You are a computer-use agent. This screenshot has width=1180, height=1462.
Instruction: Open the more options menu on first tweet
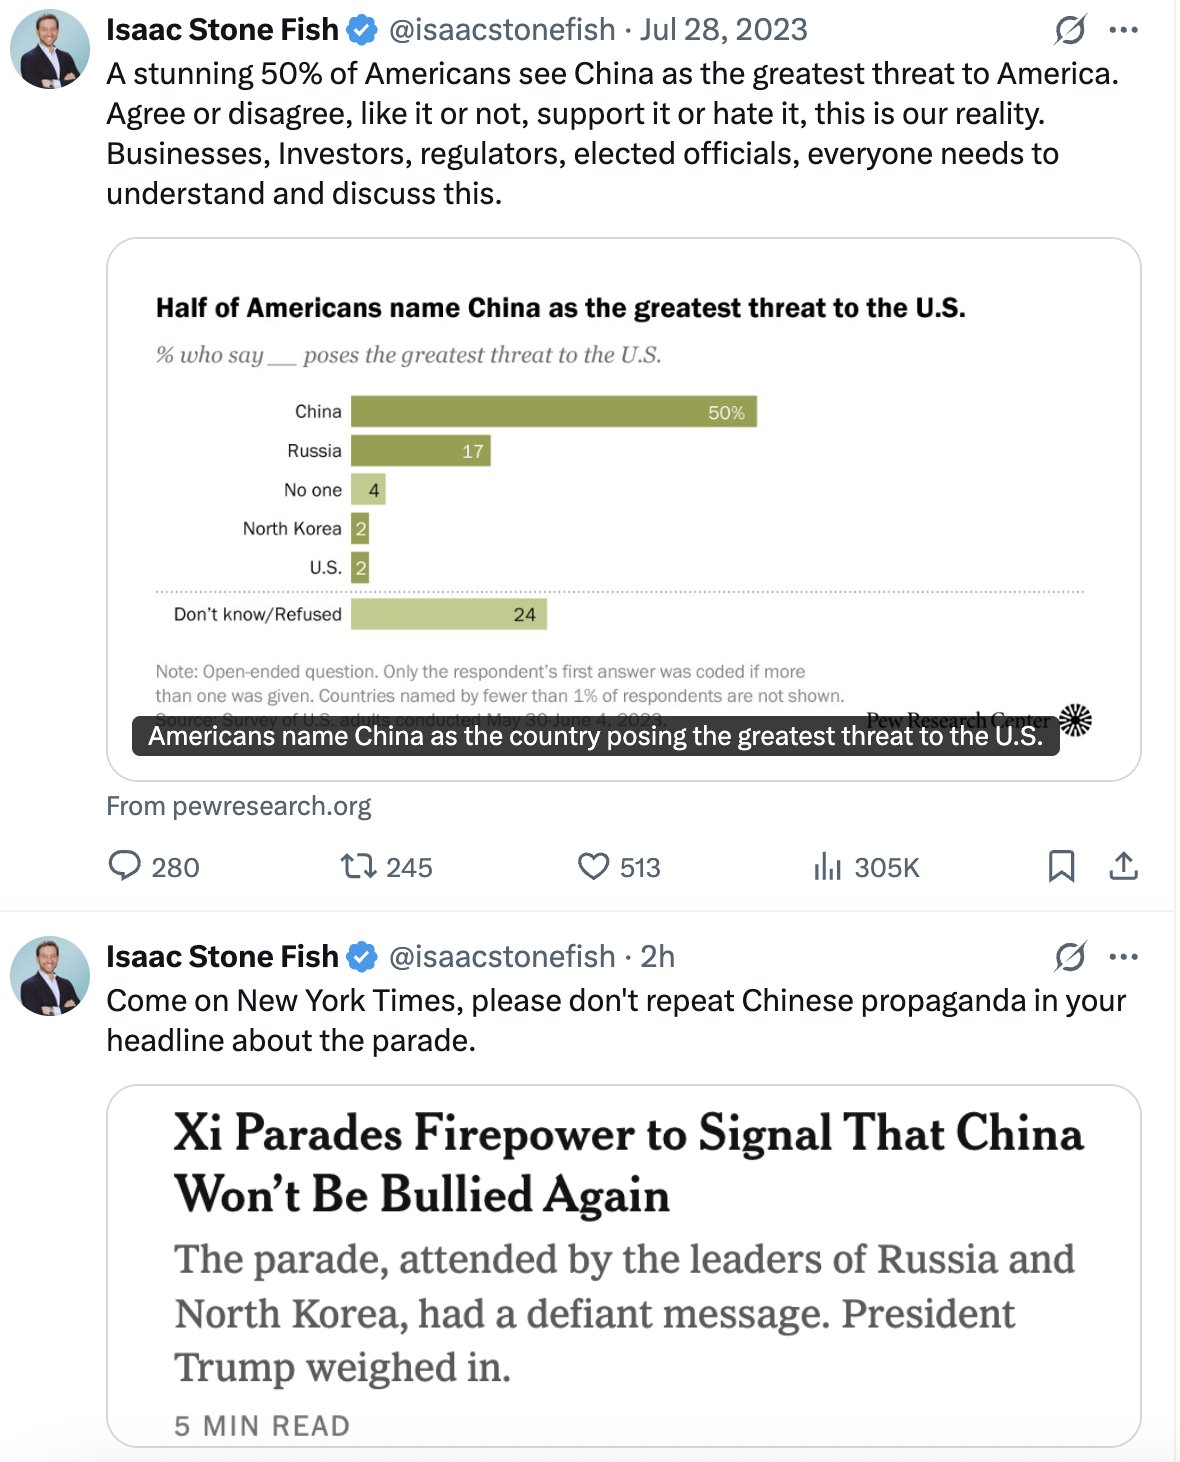(x=1124, y=30)
